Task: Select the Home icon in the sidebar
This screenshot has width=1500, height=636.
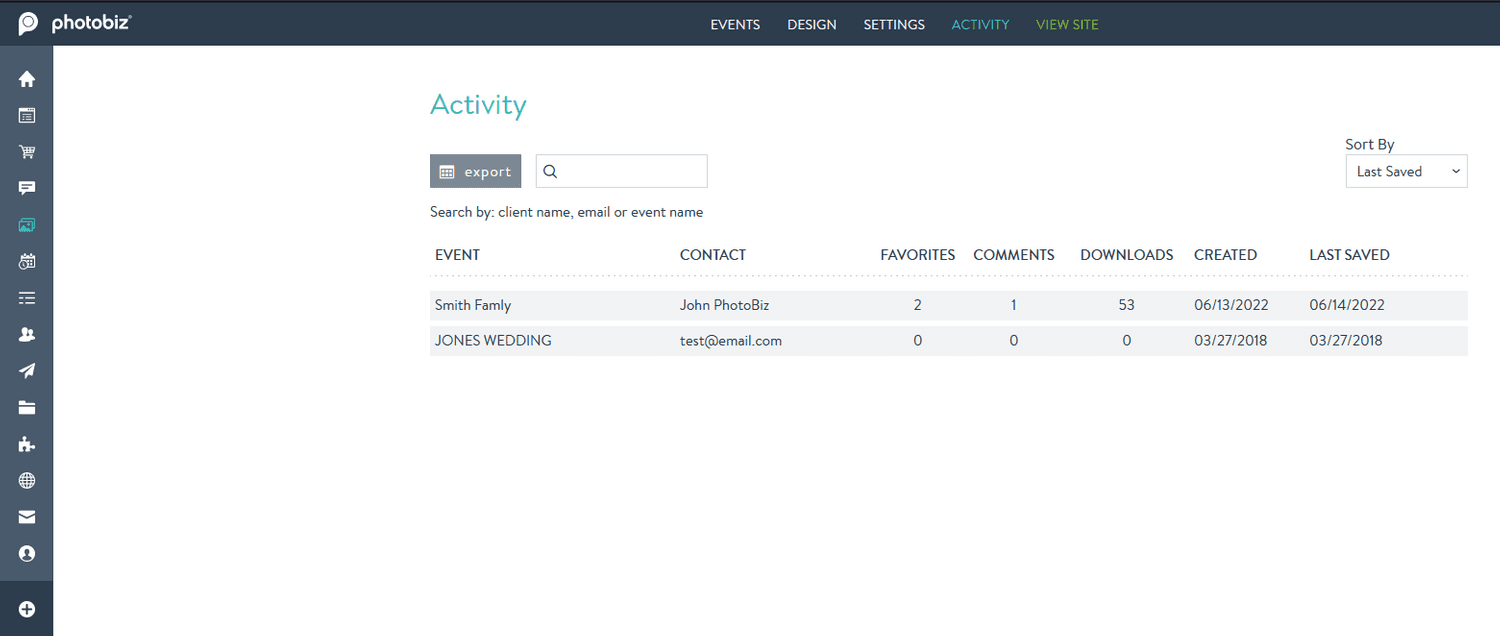Action: (26, 78)
